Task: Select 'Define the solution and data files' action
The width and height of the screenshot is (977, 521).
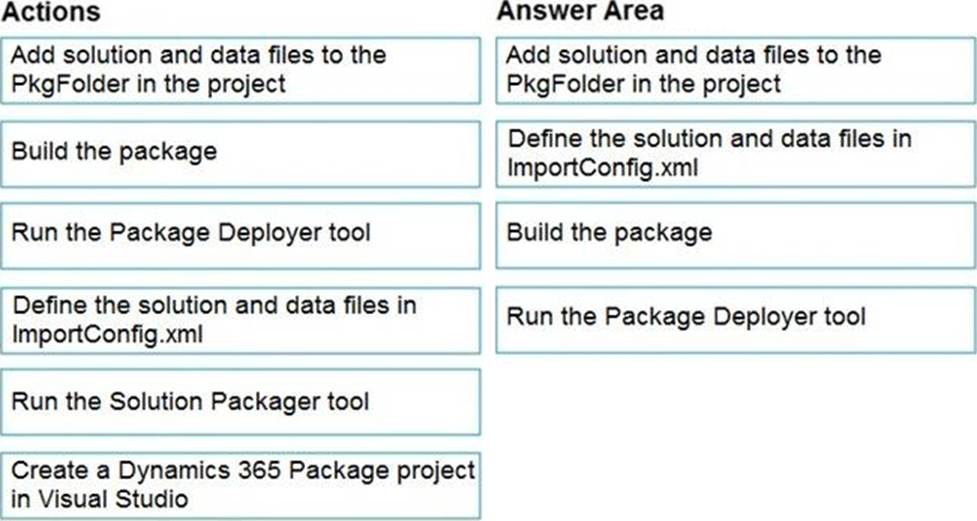Action: (241, 320)
